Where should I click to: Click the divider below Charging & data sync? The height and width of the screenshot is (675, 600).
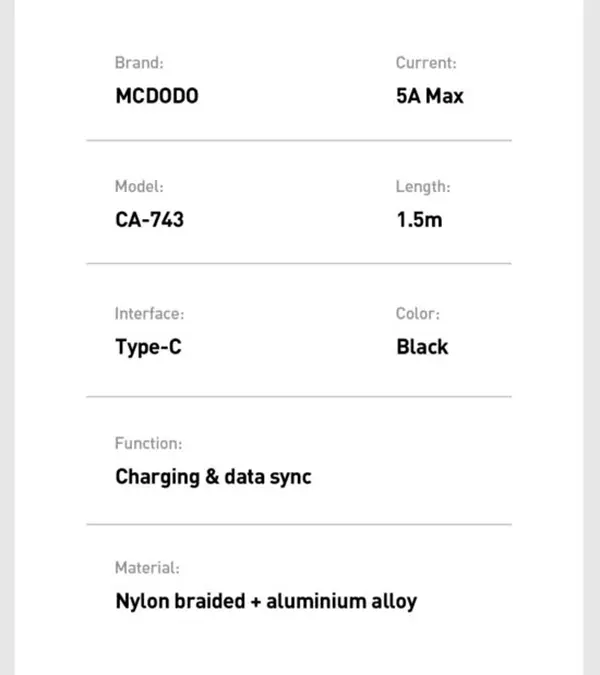tap(299, 524)
